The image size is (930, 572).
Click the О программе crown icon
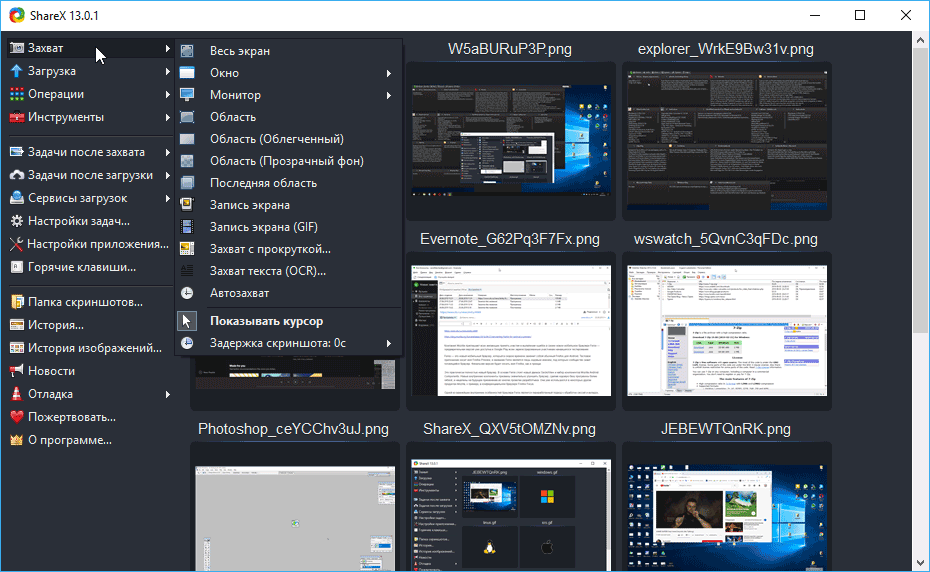coord(17,440)
